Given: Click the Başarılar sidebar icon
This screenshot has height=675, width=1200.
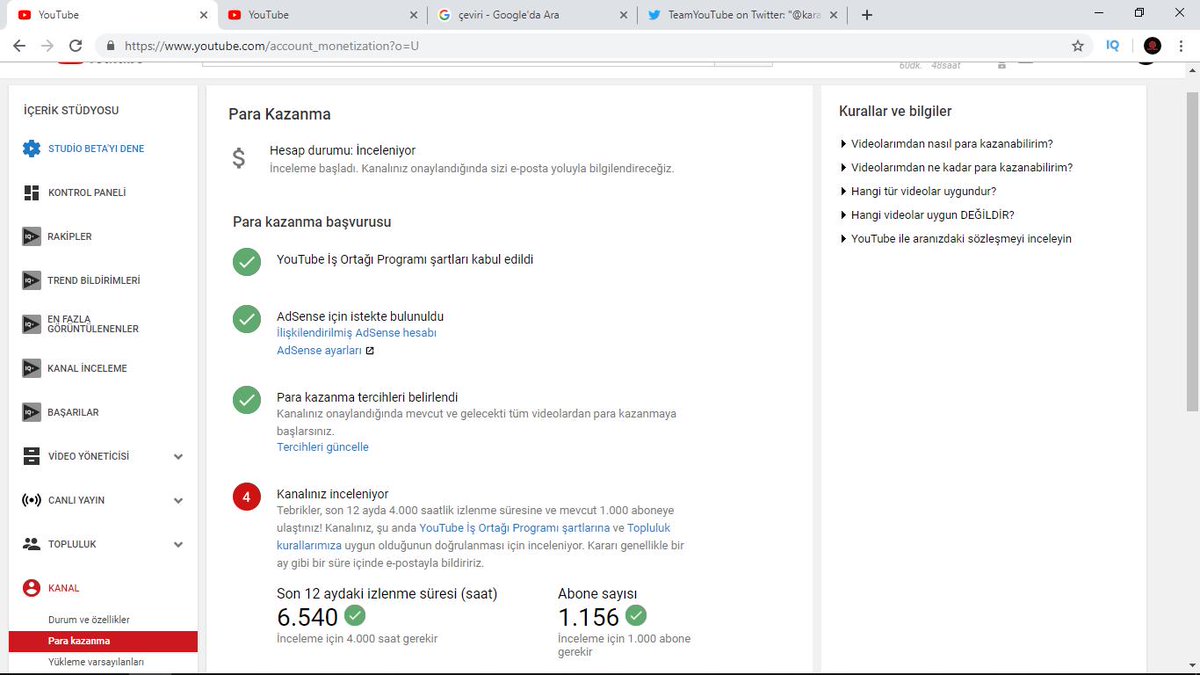Looking at the screenshot, I should coord(31,412).
